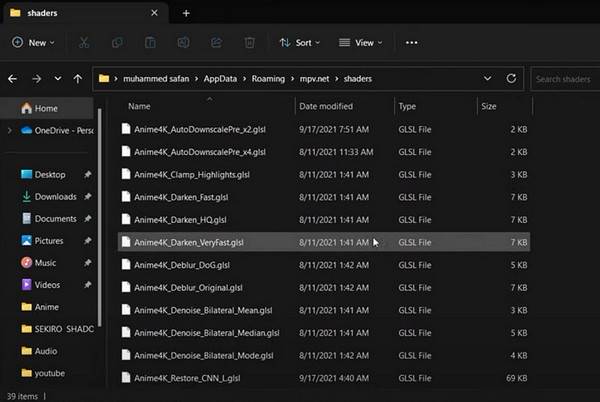Select Anime4K_AutoDownscalePre_x4.glsl file
This screenshot has height=402, width=600.
pos(324,152)
